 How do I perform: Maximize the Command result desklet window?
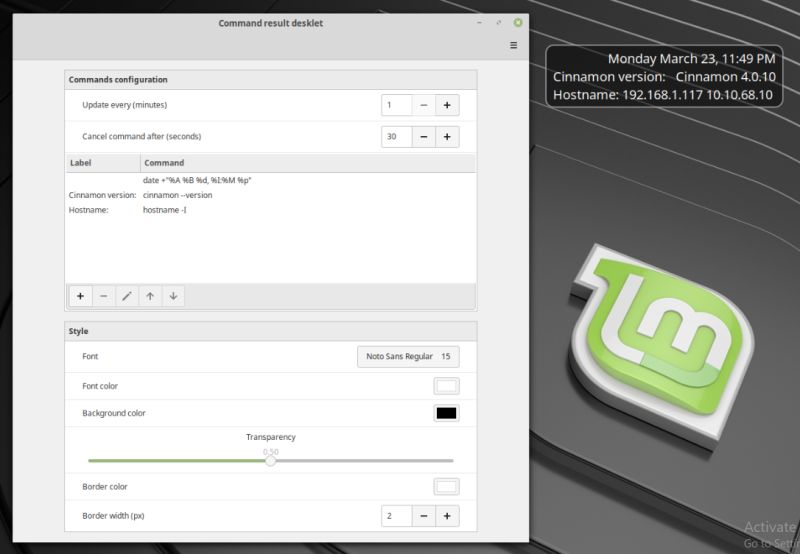pos(498,22)
